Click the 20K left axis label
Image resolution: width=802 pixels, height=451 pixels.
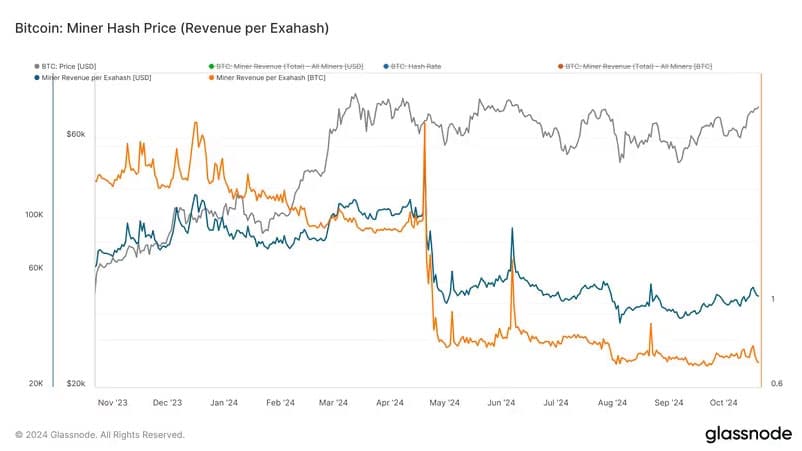tap(36, 384)
